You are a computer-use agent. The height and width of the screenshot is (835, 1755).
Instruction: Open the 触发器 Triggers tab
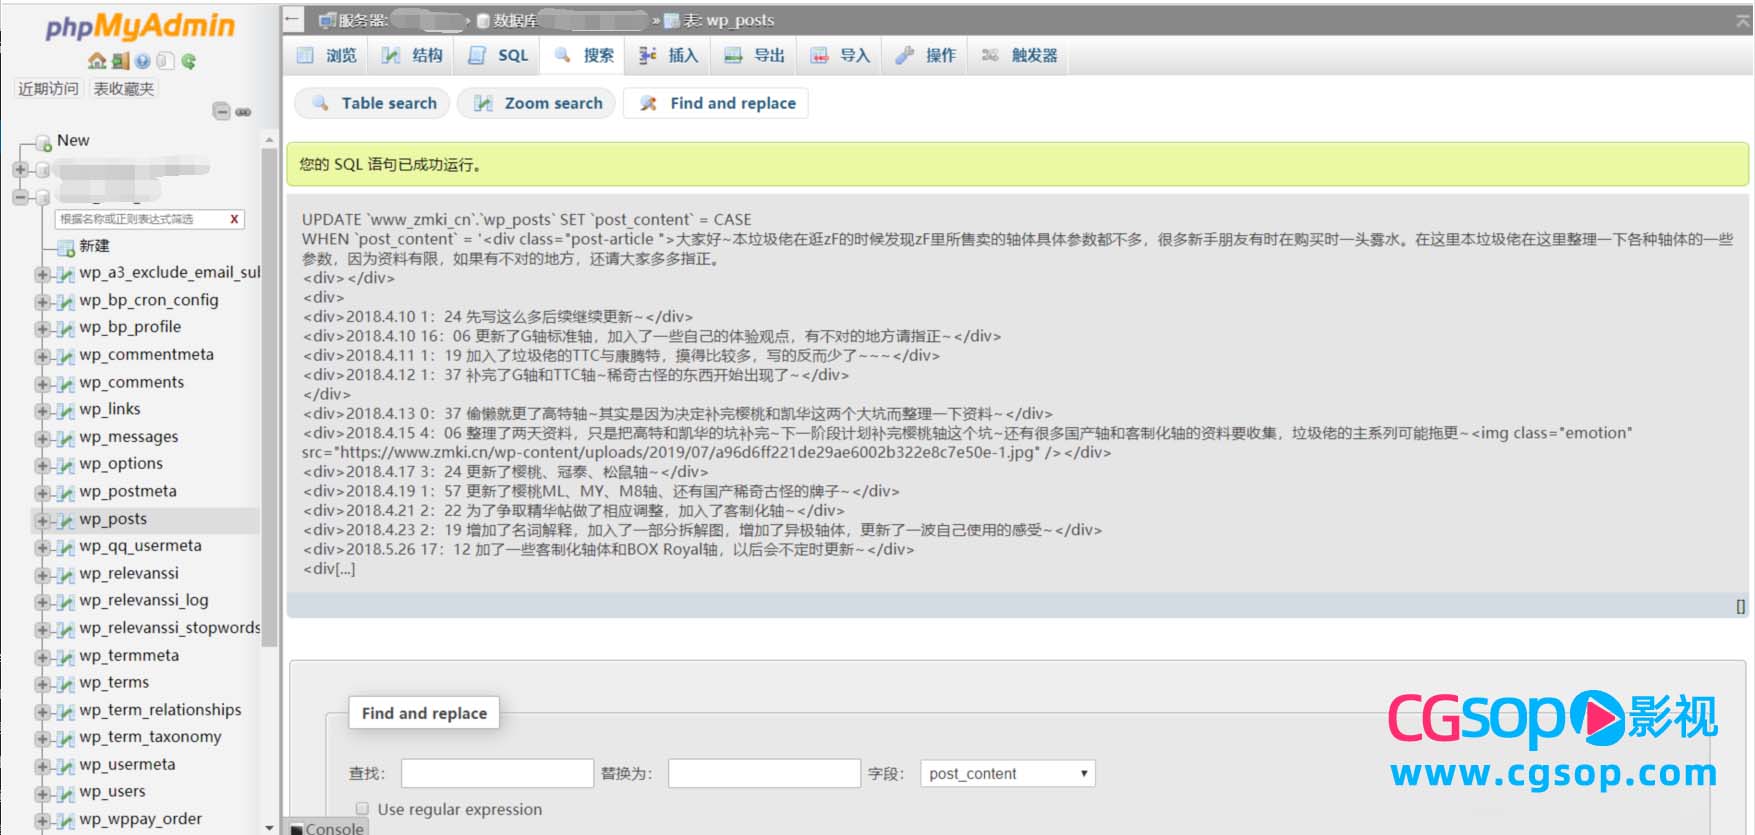1019,55
